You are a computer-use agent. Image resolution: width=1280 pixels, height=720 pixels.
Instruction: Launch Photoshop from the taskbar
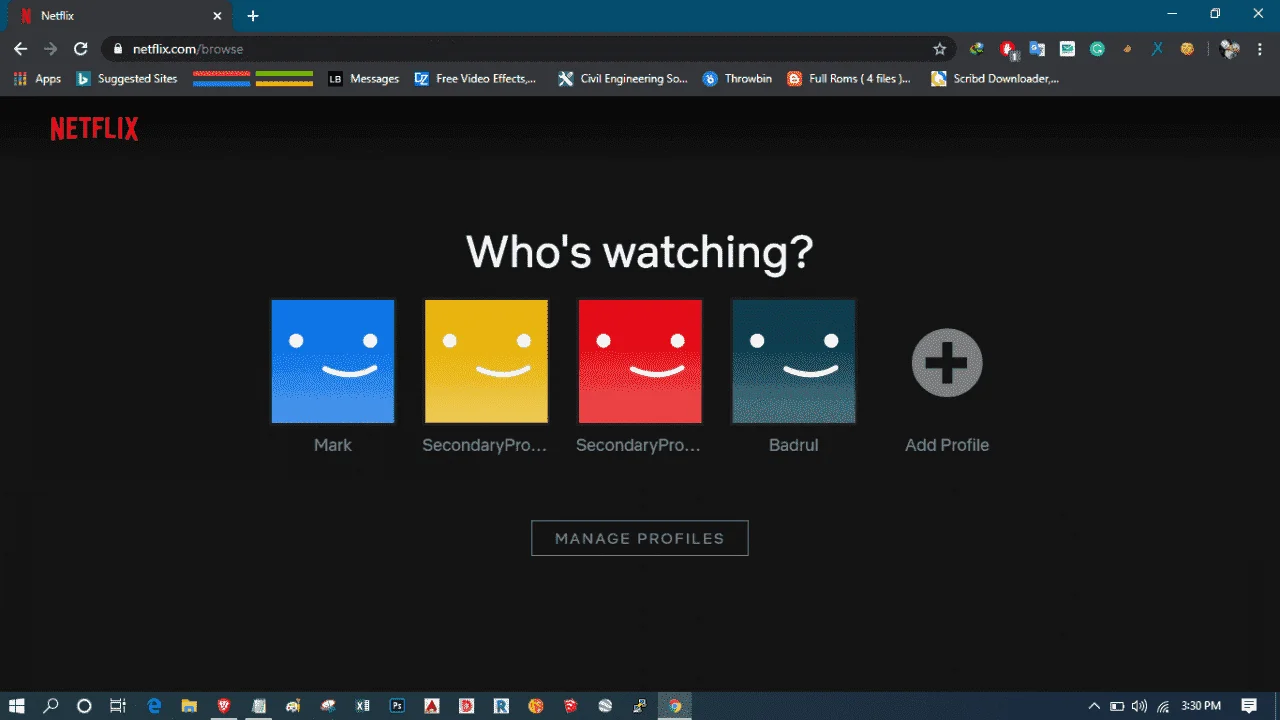(397, 706)
